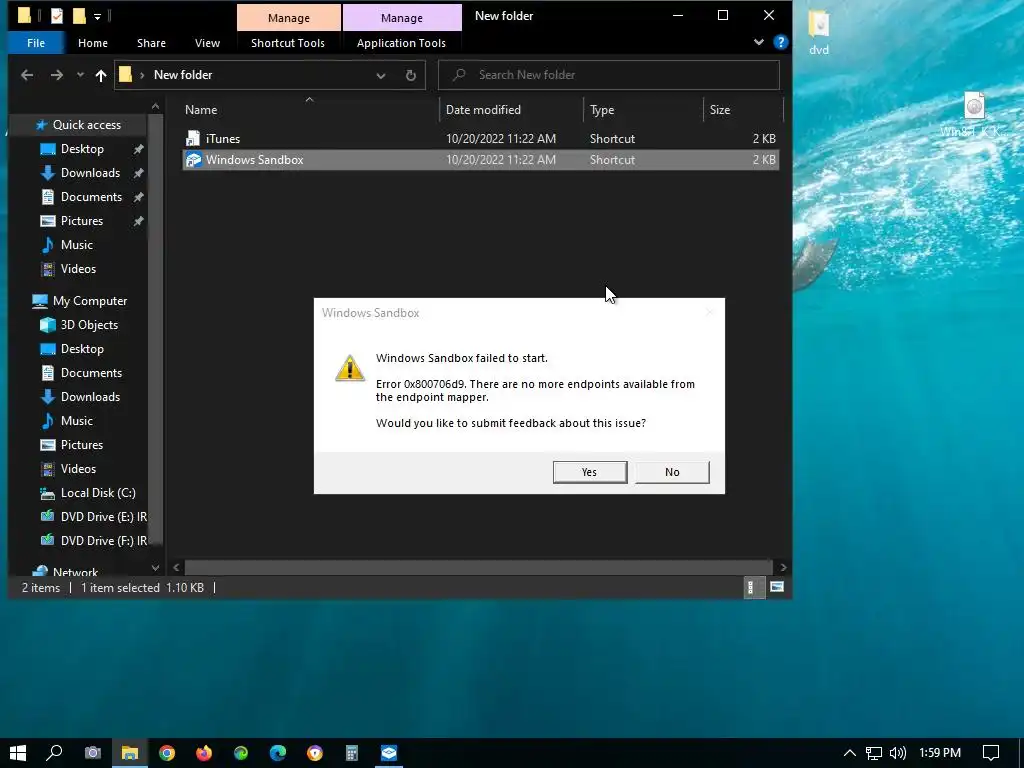1024x768 pixels.
Task: Open Videos under Quick access
Action: click(78, 269)
